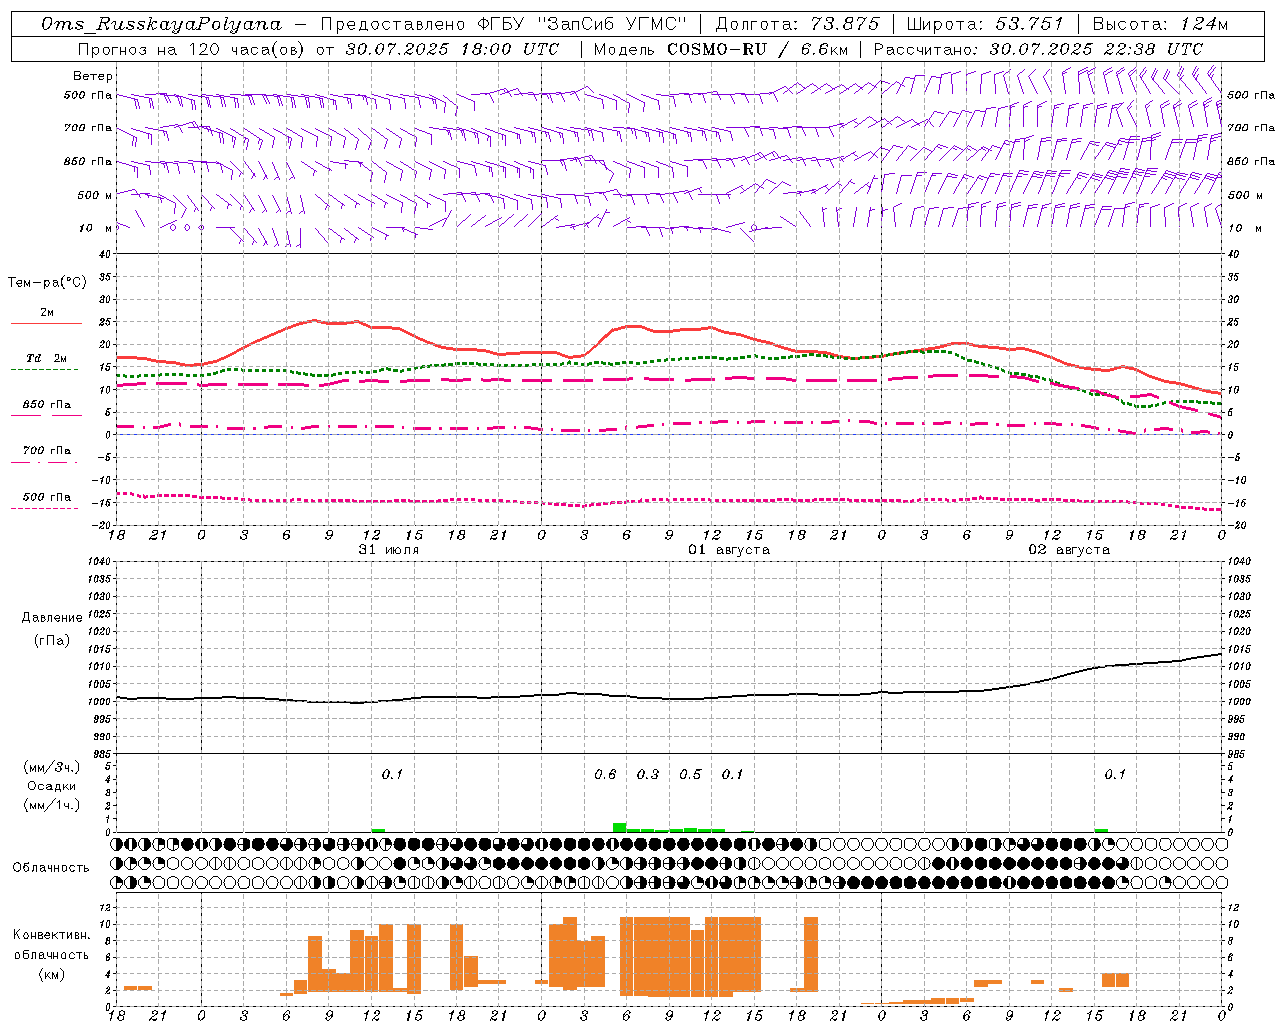This screenshot has width=1280, height=1024.
Task: Click the "Td 2м" legend label
Action: (46, 358)
